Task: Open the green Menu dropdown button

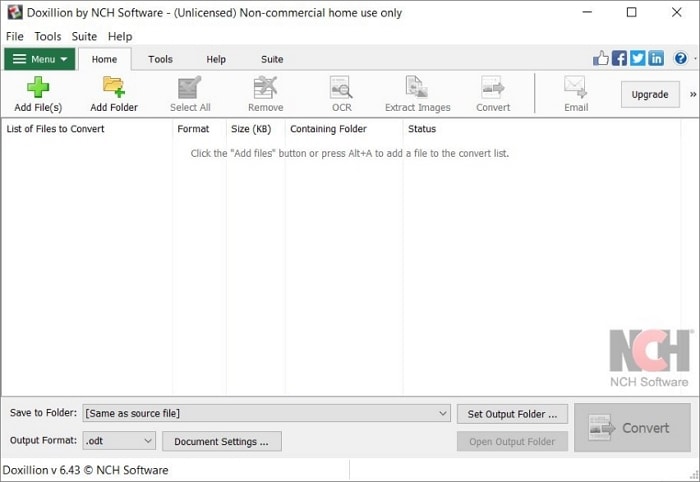Action: pyautogui.click(x=40, y=59)
